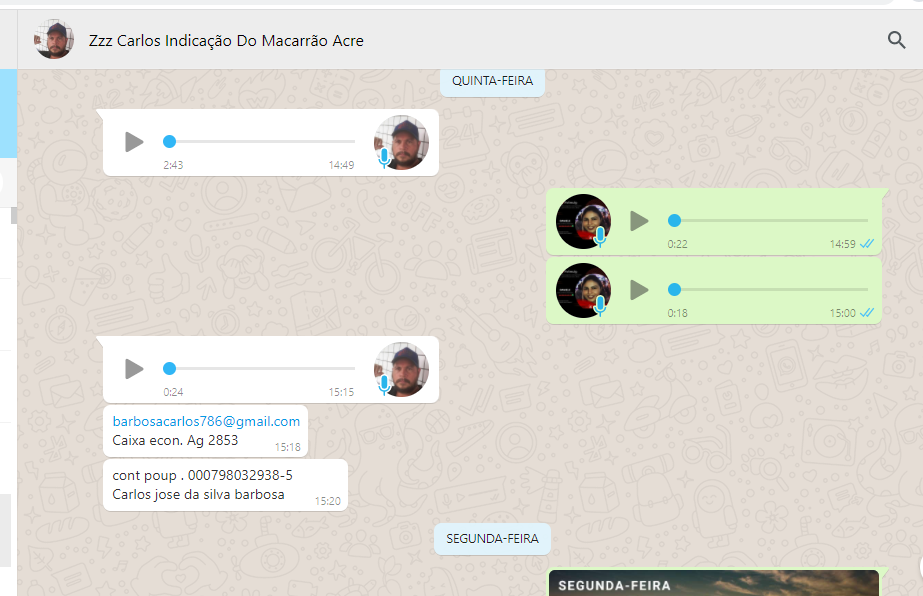Screen dimensions: 923x596
Task: Play the 0:18 sent voice message
Action: pyautogui.click(x=639, y=290)
